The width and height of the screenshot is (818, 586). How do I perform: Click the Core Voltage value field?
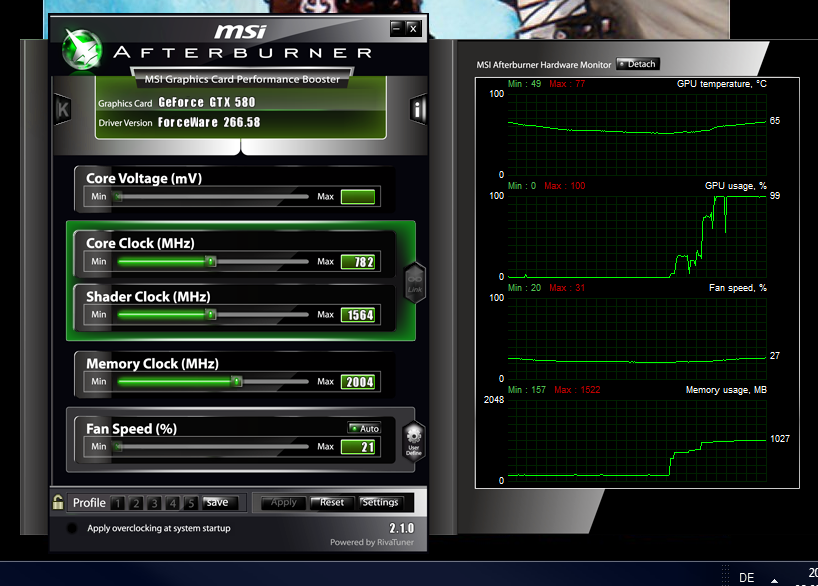pyautogui.click(x=358, y=197)
